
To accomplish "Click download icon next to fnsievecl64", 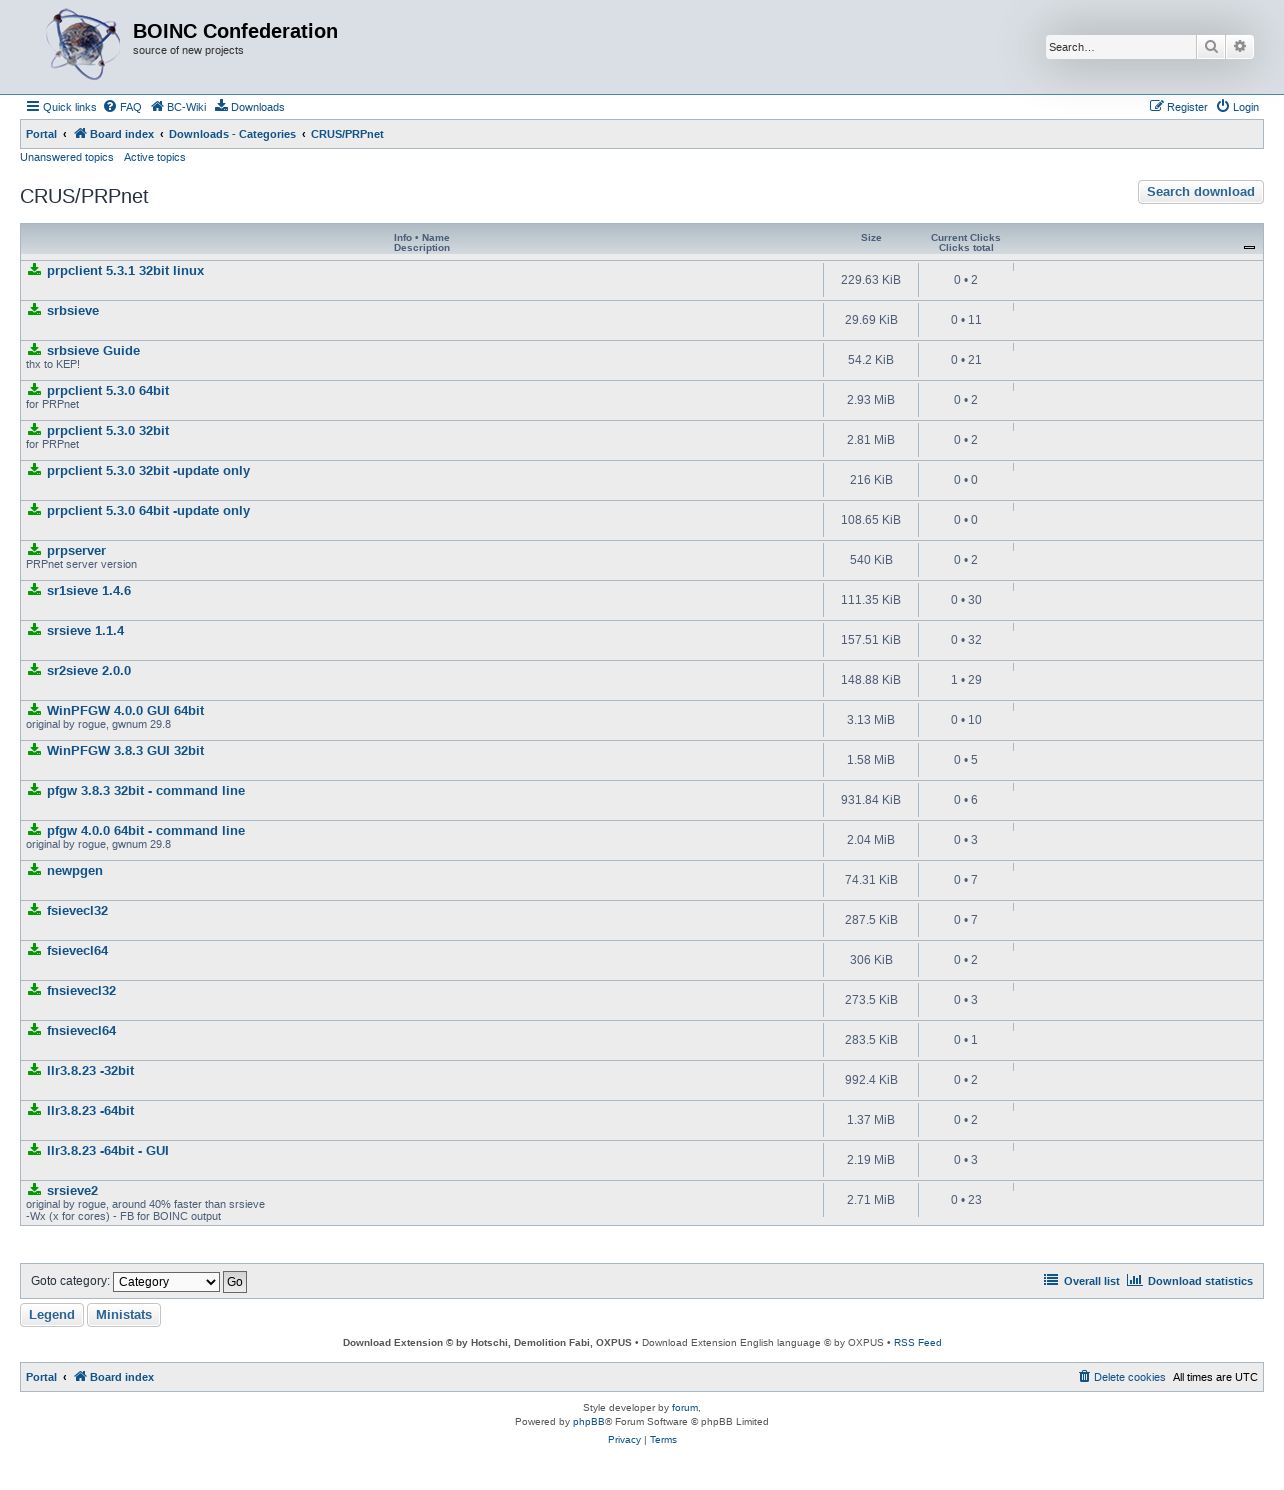I will [34, 1030].
